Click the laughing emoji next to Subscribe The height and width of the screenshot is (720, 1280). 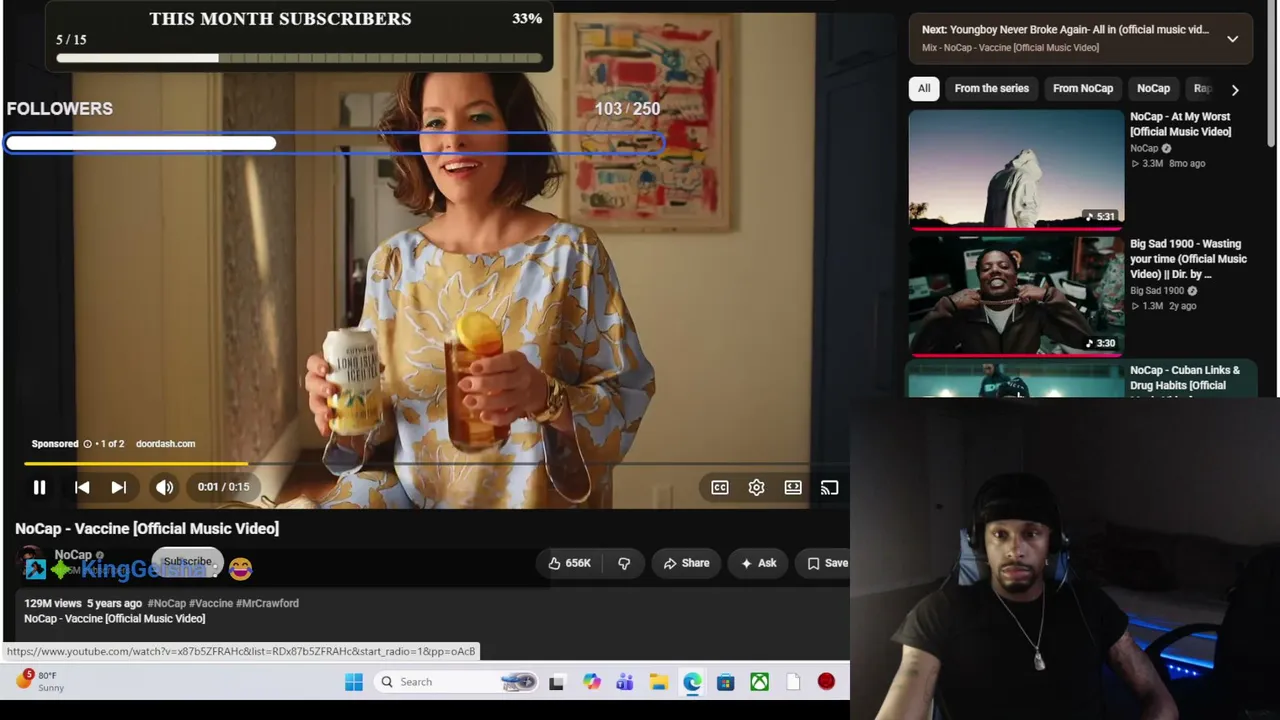240,568
